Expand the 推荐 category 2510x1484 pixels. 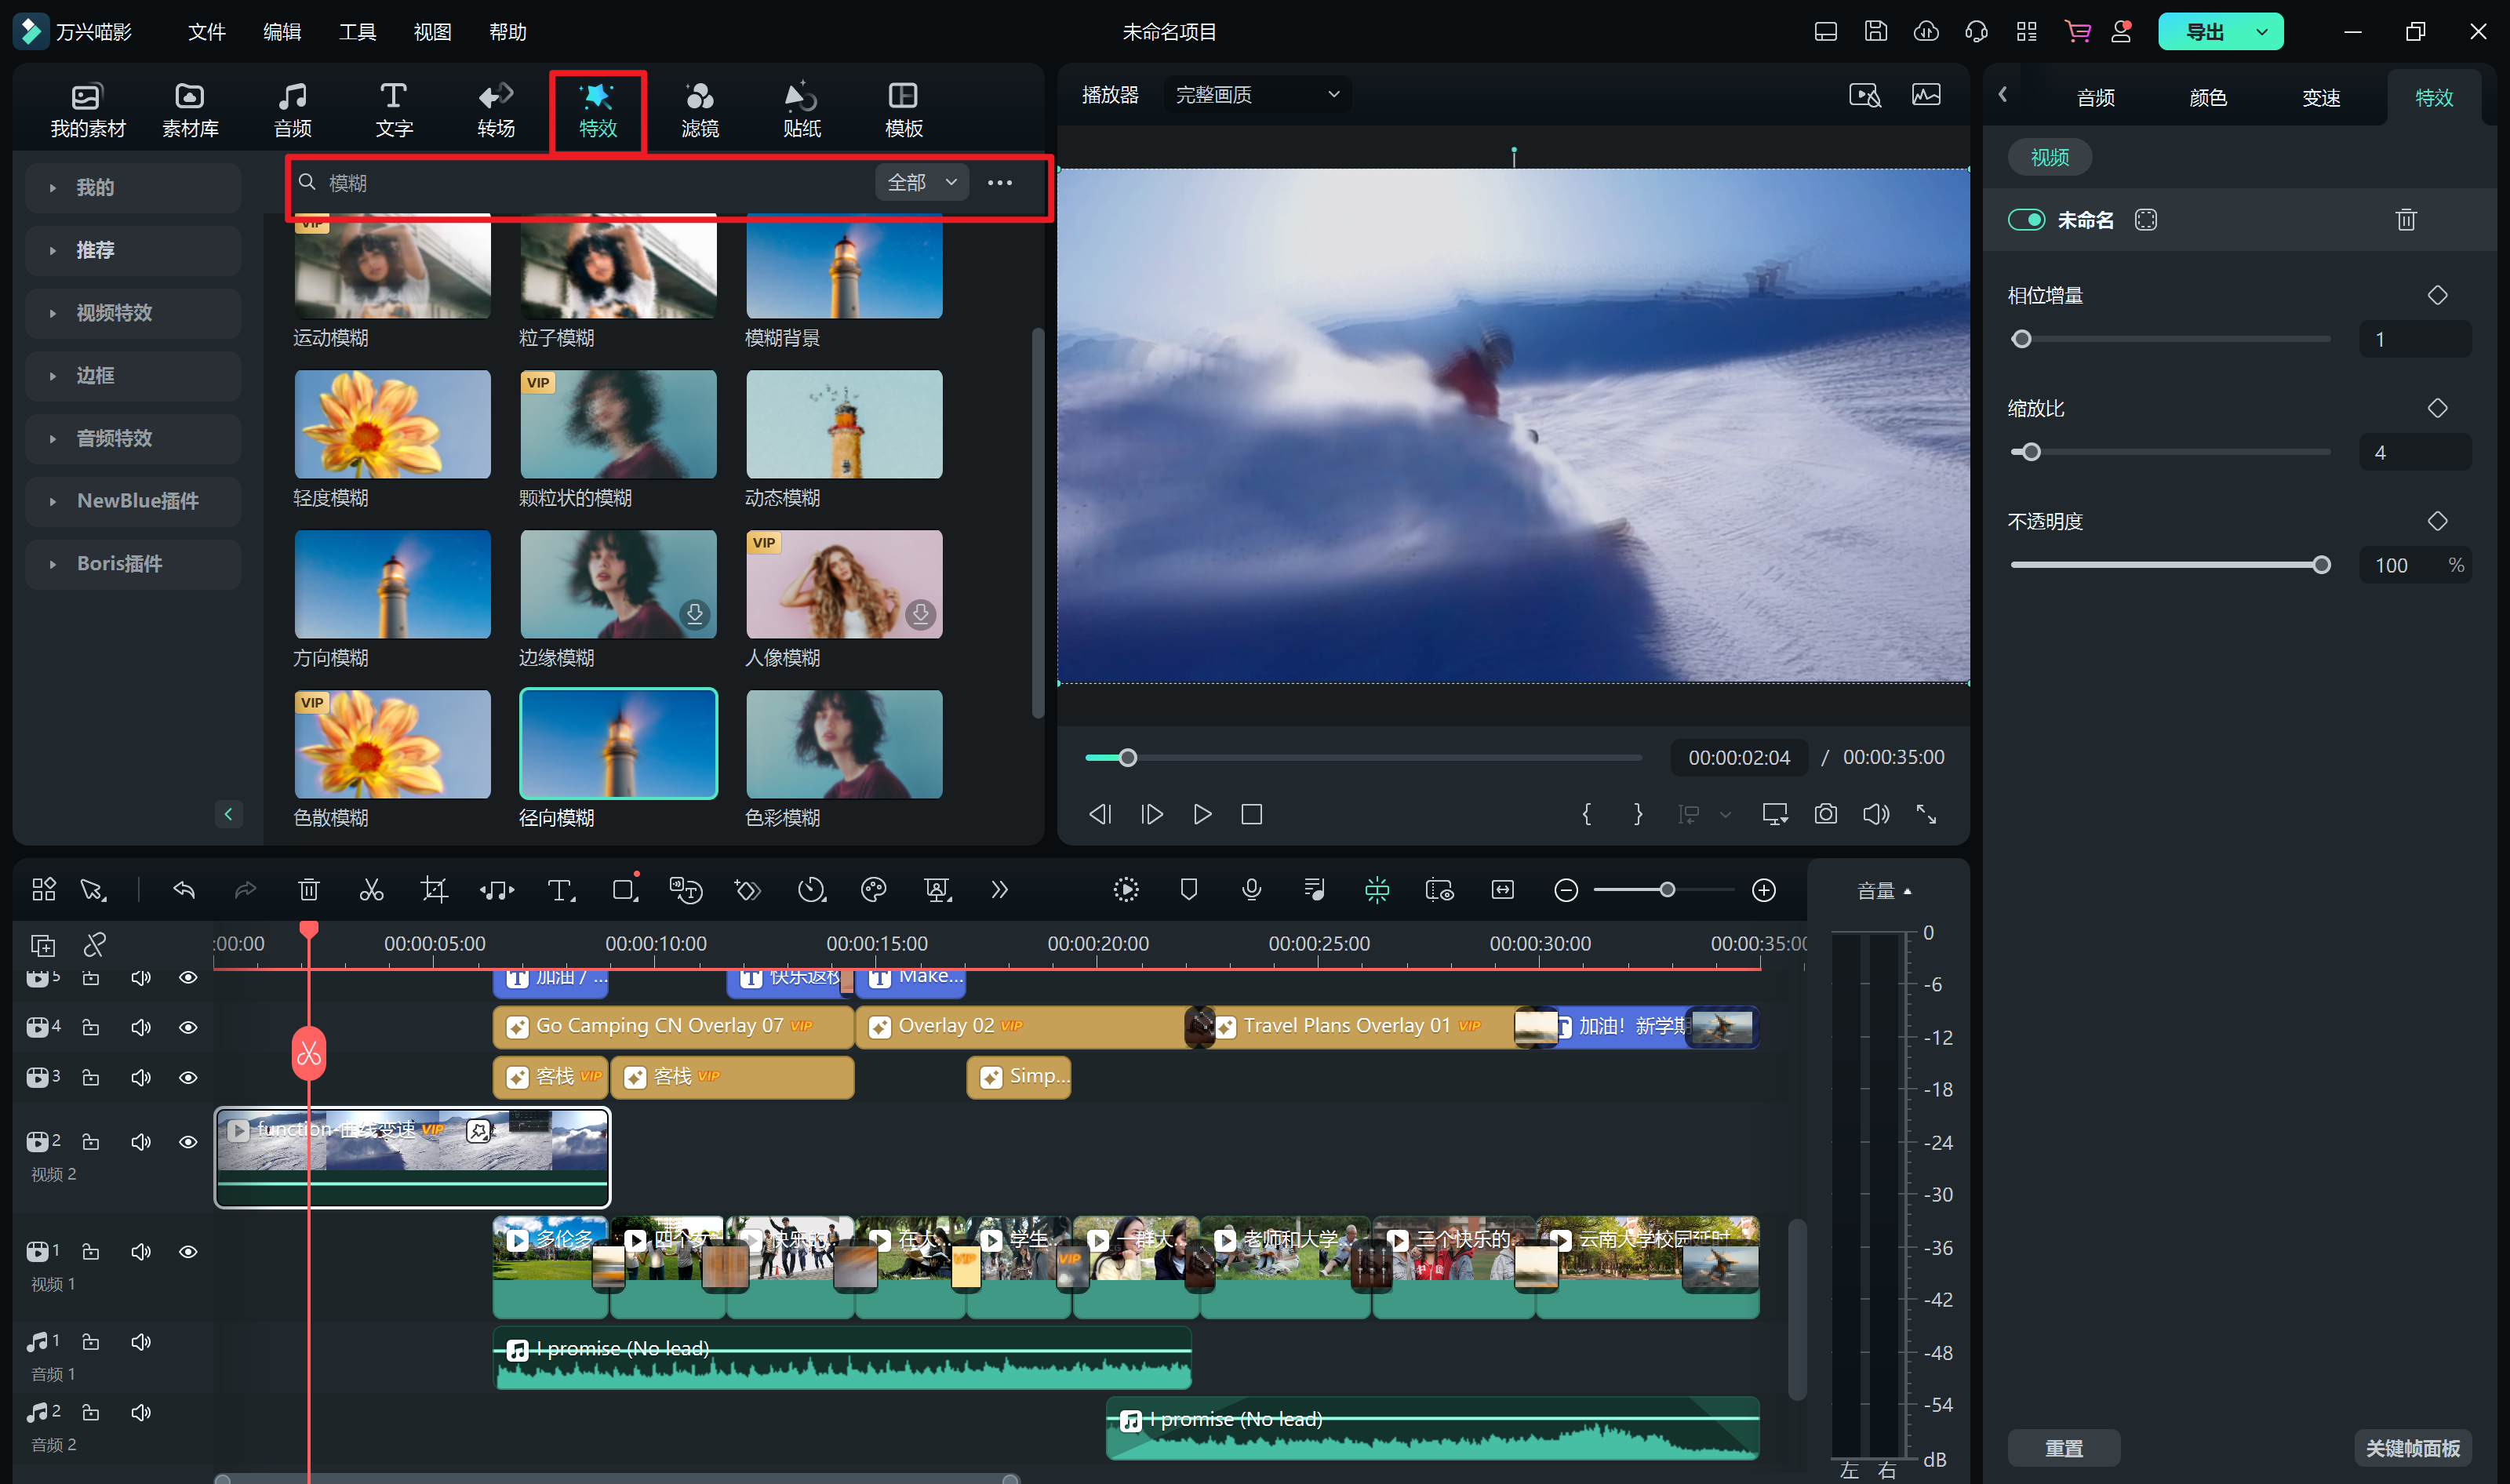click(133, 250)
